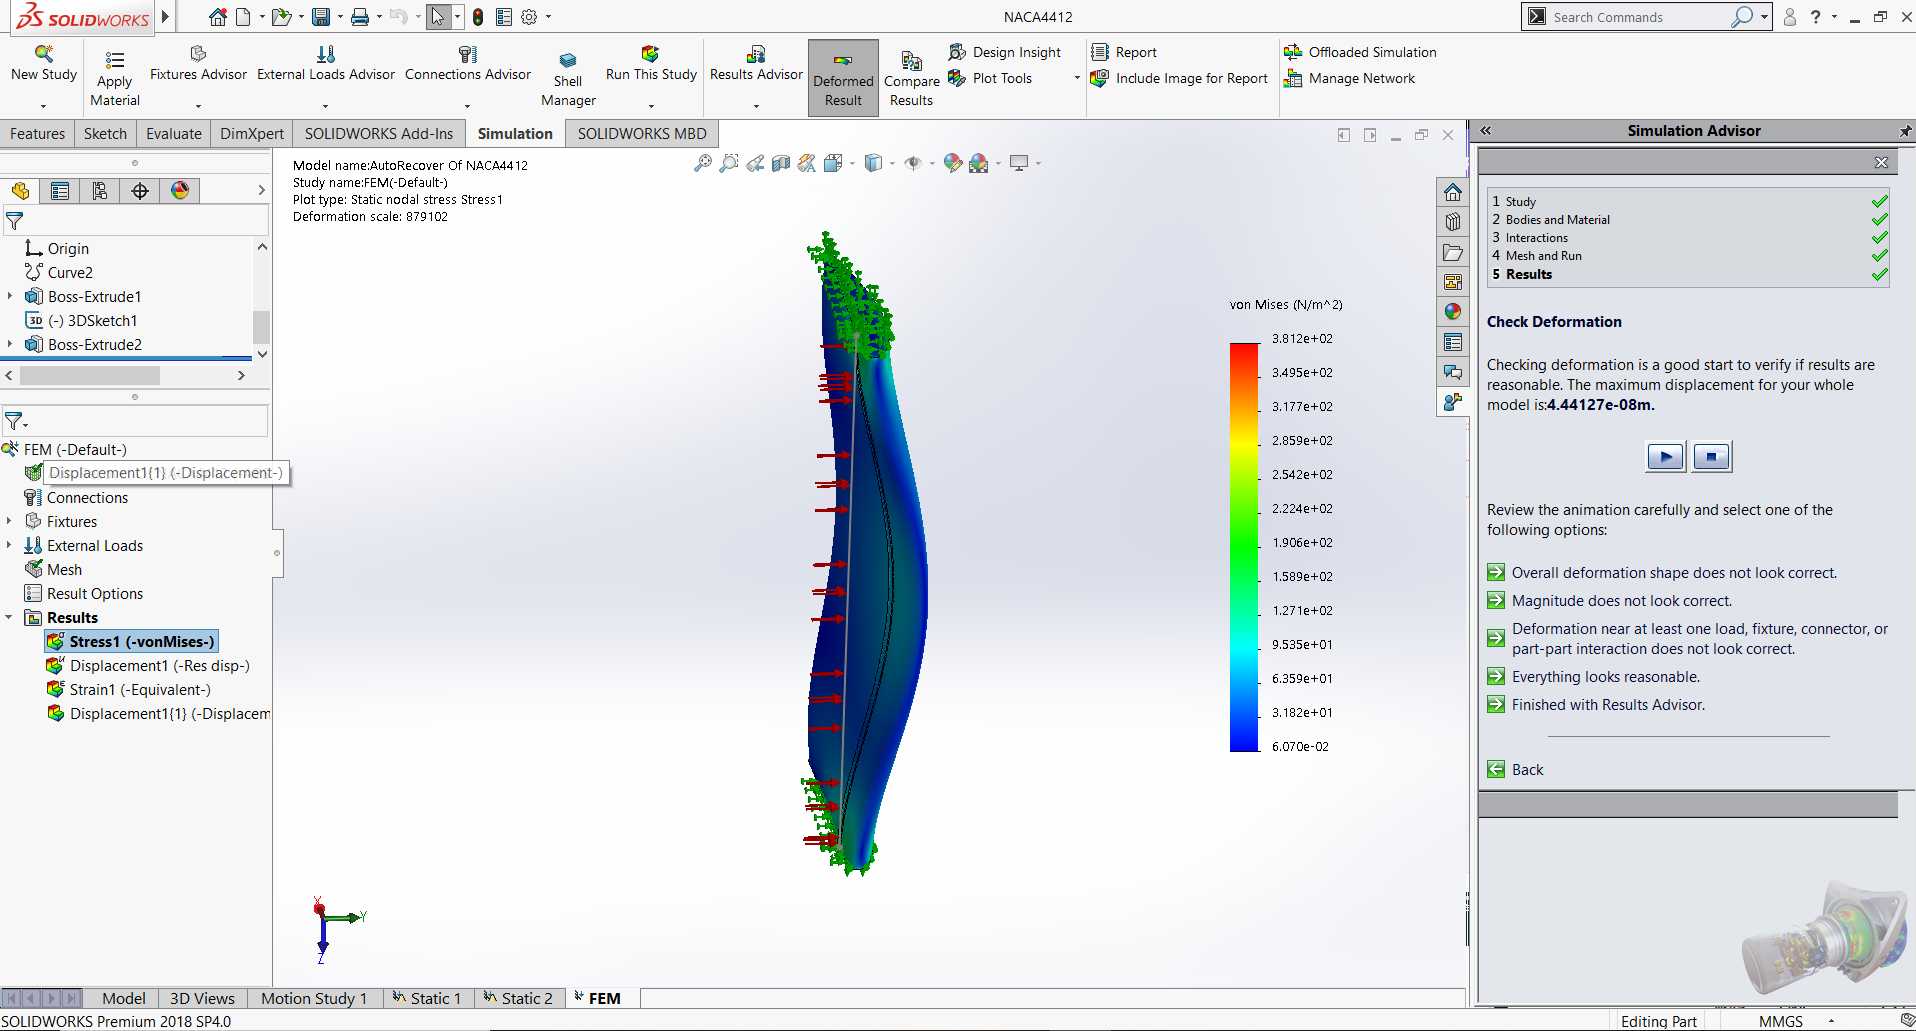1916x1031 pixels.
Task: Open the Appearances tab in task pane
Action: [x=1452, y=312]
